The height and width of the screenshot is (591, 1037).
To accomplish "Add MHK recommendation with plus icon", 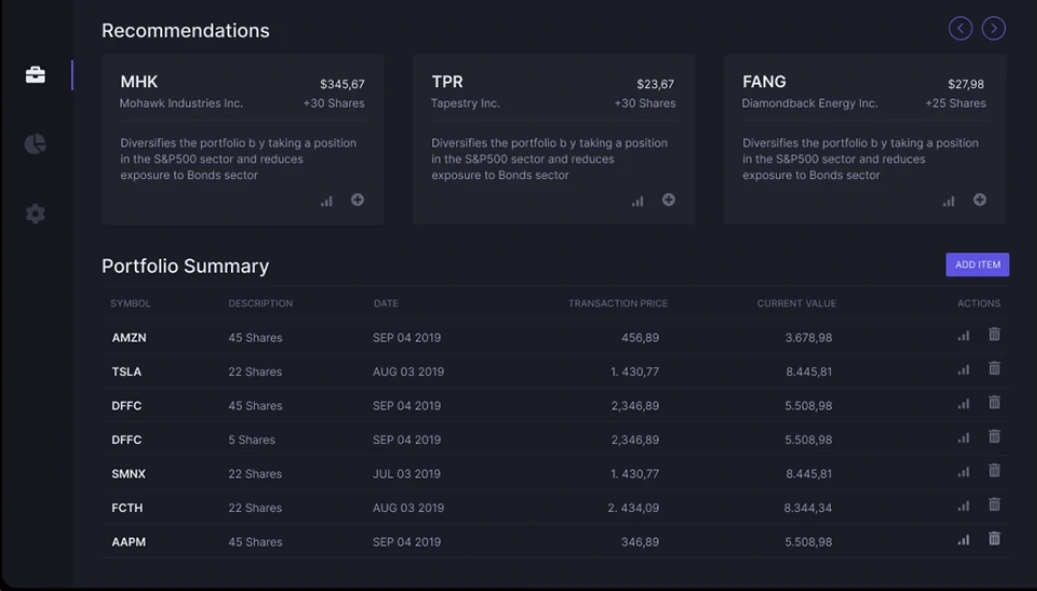I will [357, 200].
